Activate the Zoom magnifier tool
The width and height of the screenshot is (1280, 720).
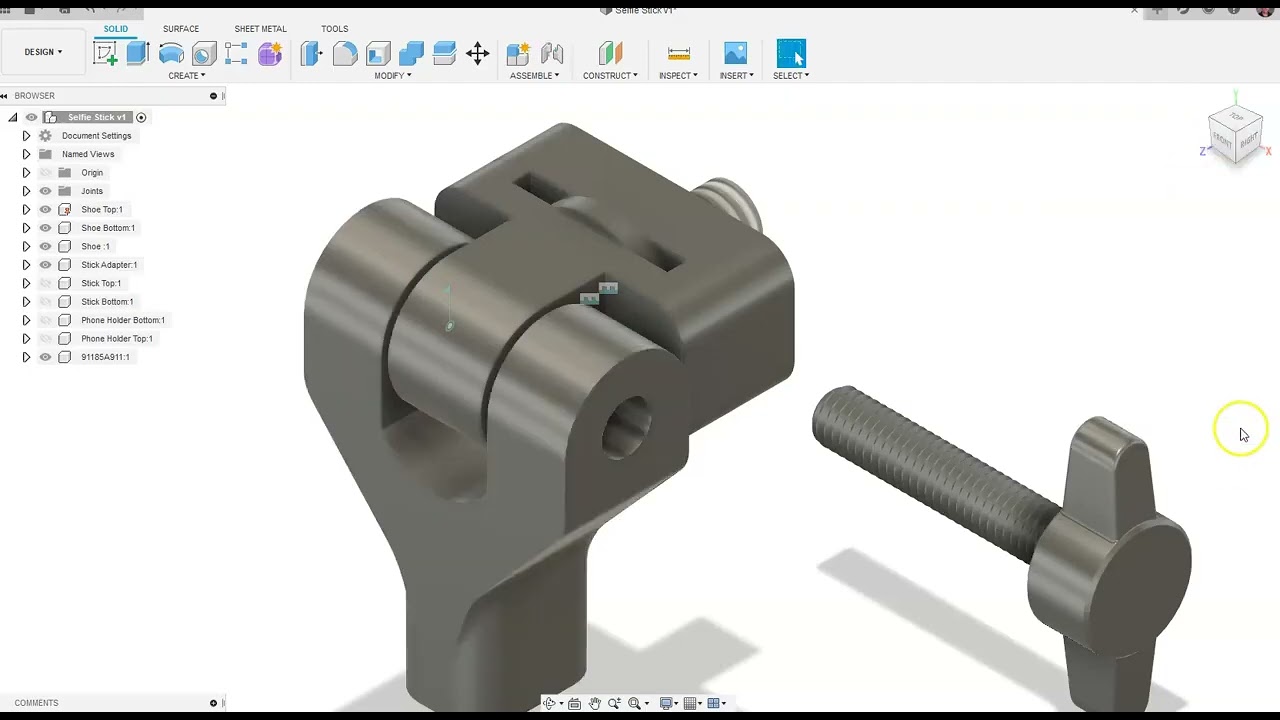614,704
